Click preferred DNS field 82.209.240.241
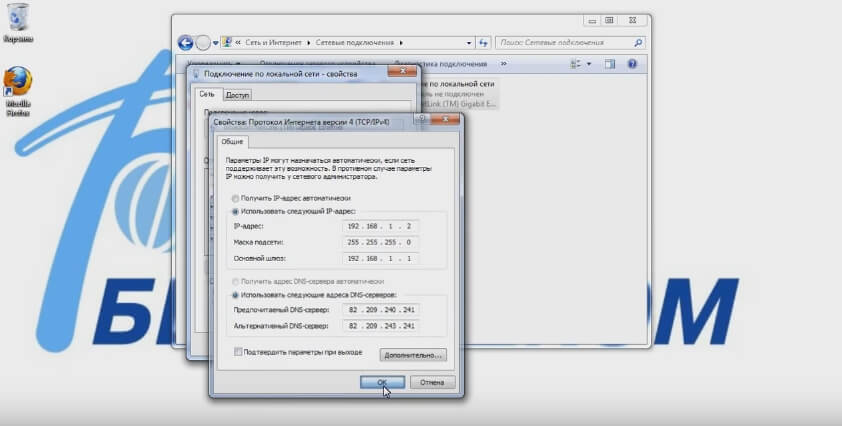 click(x=382, y=310)
